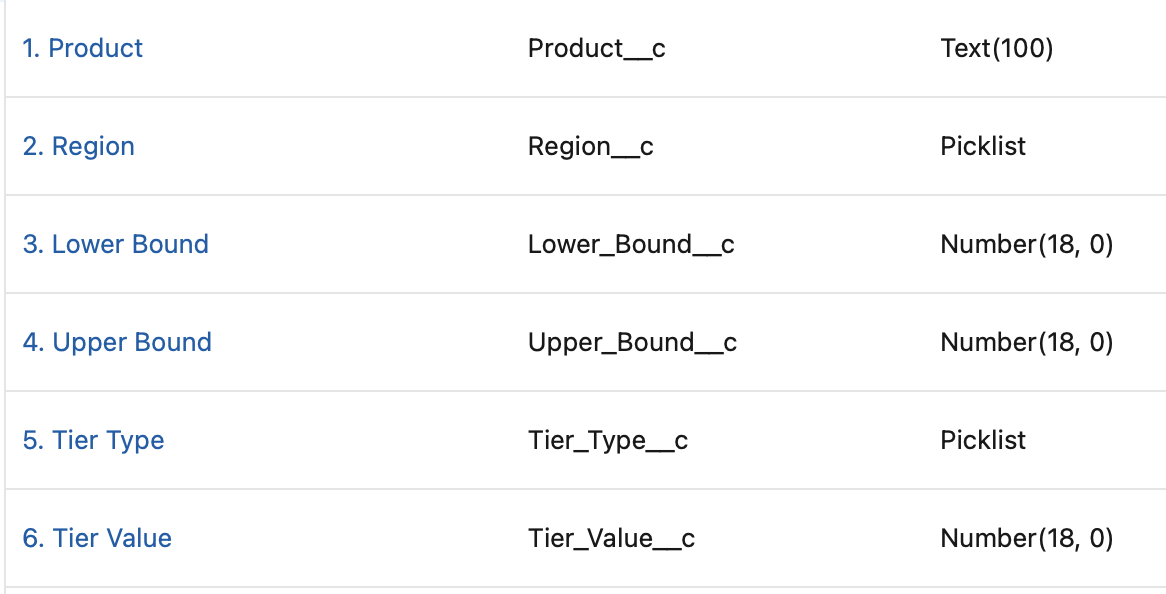Click the Upper_Bound__c API name cell
1166x594 pixels.
click(x=632, y=342)
